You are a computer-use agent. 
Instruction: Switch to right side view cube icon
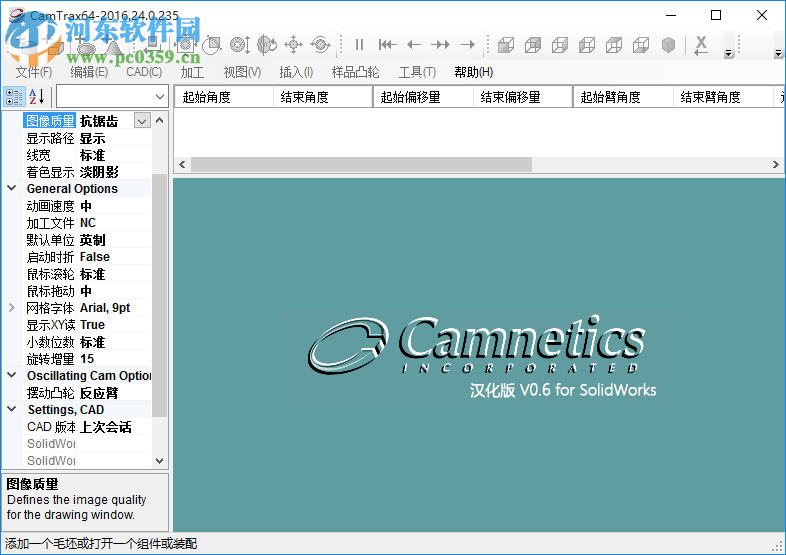560,45
